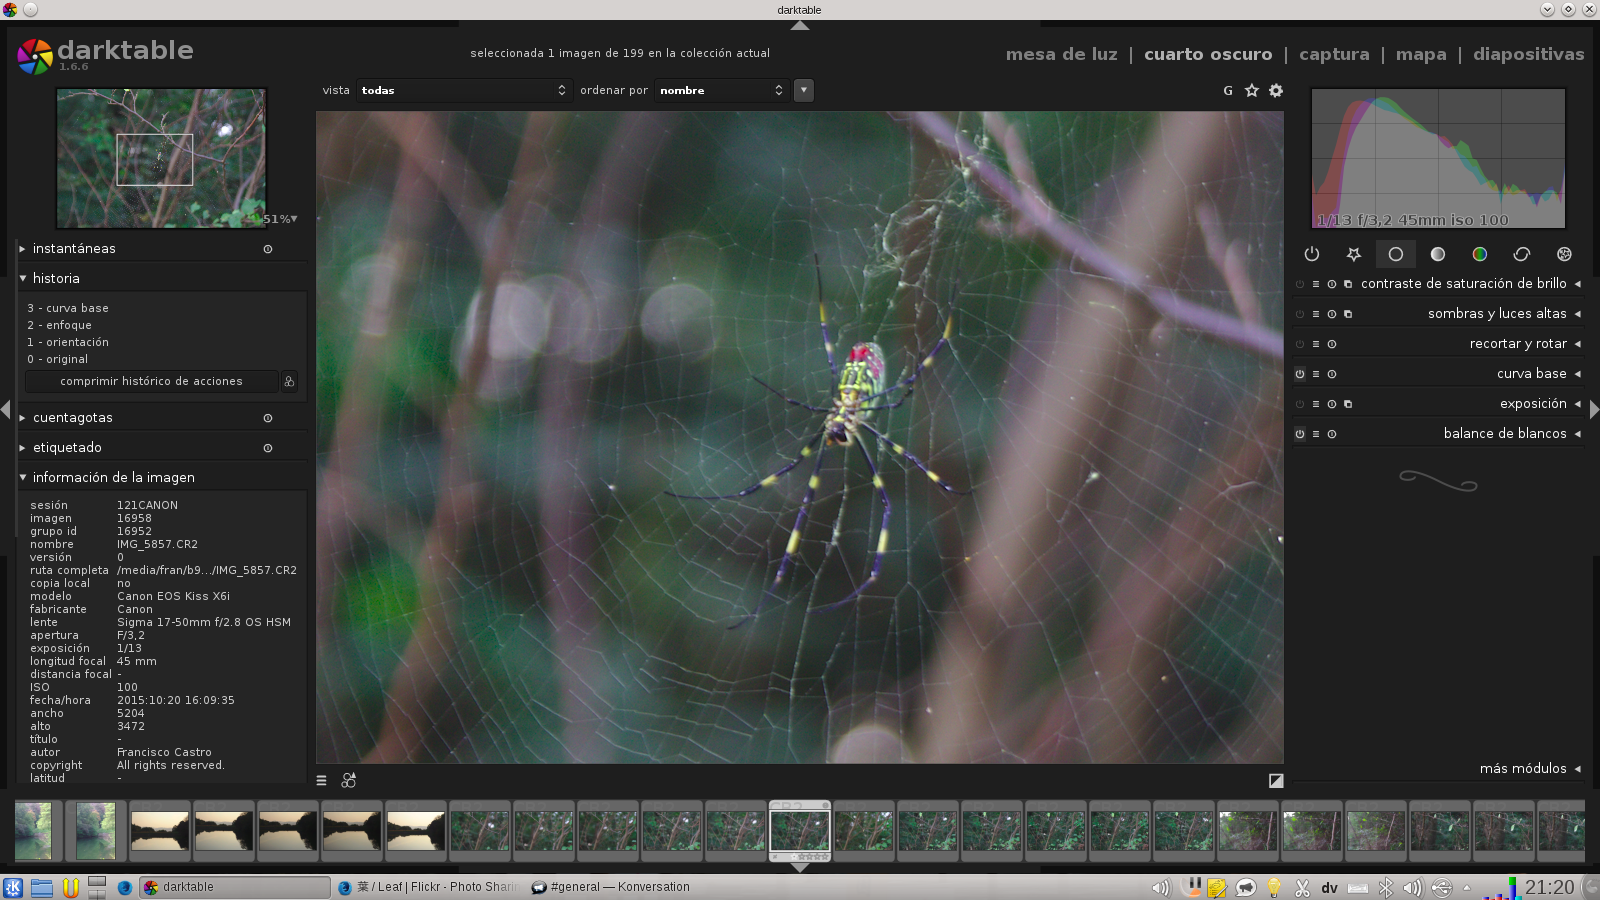Toggle sort order direction arrow
The image size is (1600, 900).
(803, 90)
